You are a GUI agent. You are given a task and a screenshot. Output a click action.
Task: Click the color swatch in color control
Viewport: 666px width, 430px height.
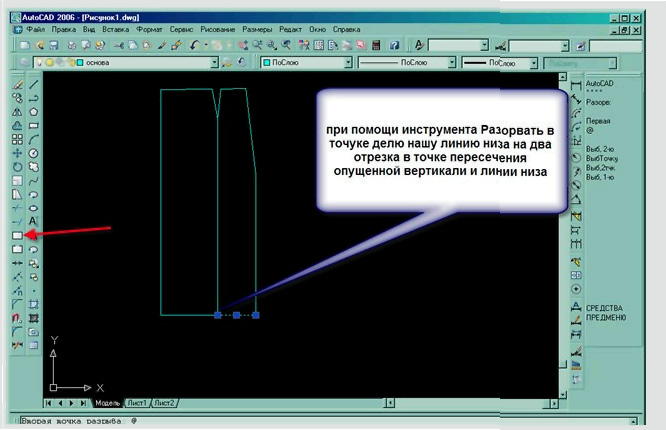pos(267,62)
